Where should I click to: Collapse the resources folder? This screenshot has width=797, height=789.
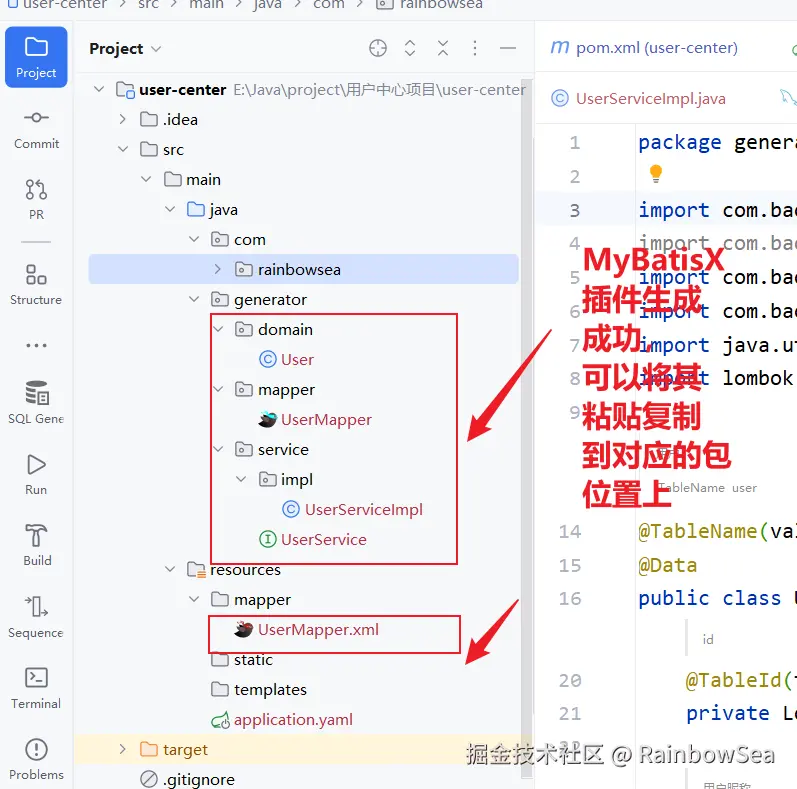[x=170, y=569]
